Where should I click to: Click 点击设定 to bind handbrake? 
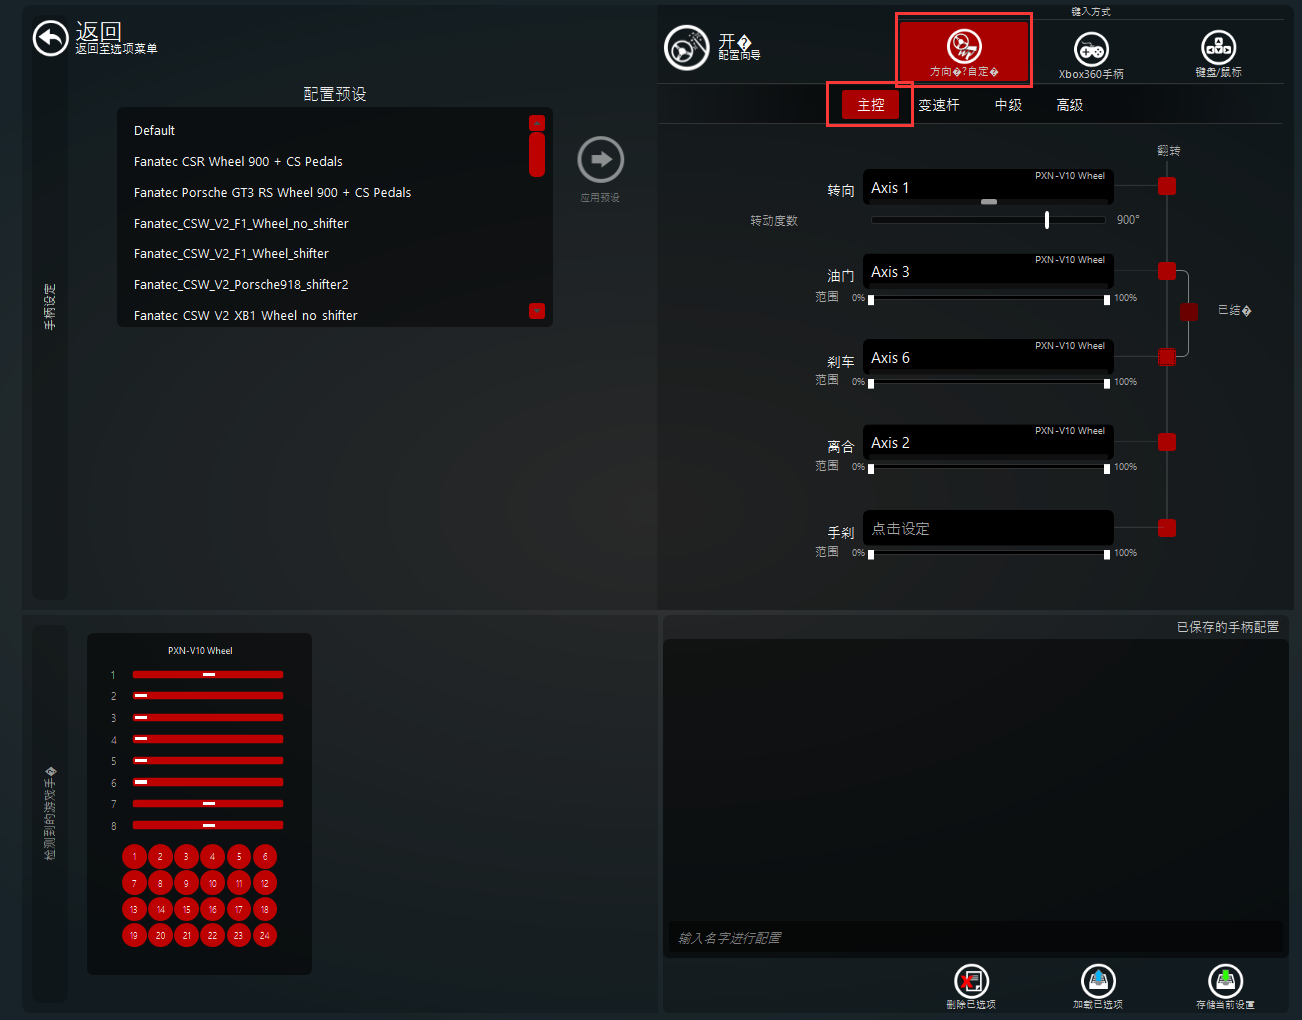(x=987, y=528)
